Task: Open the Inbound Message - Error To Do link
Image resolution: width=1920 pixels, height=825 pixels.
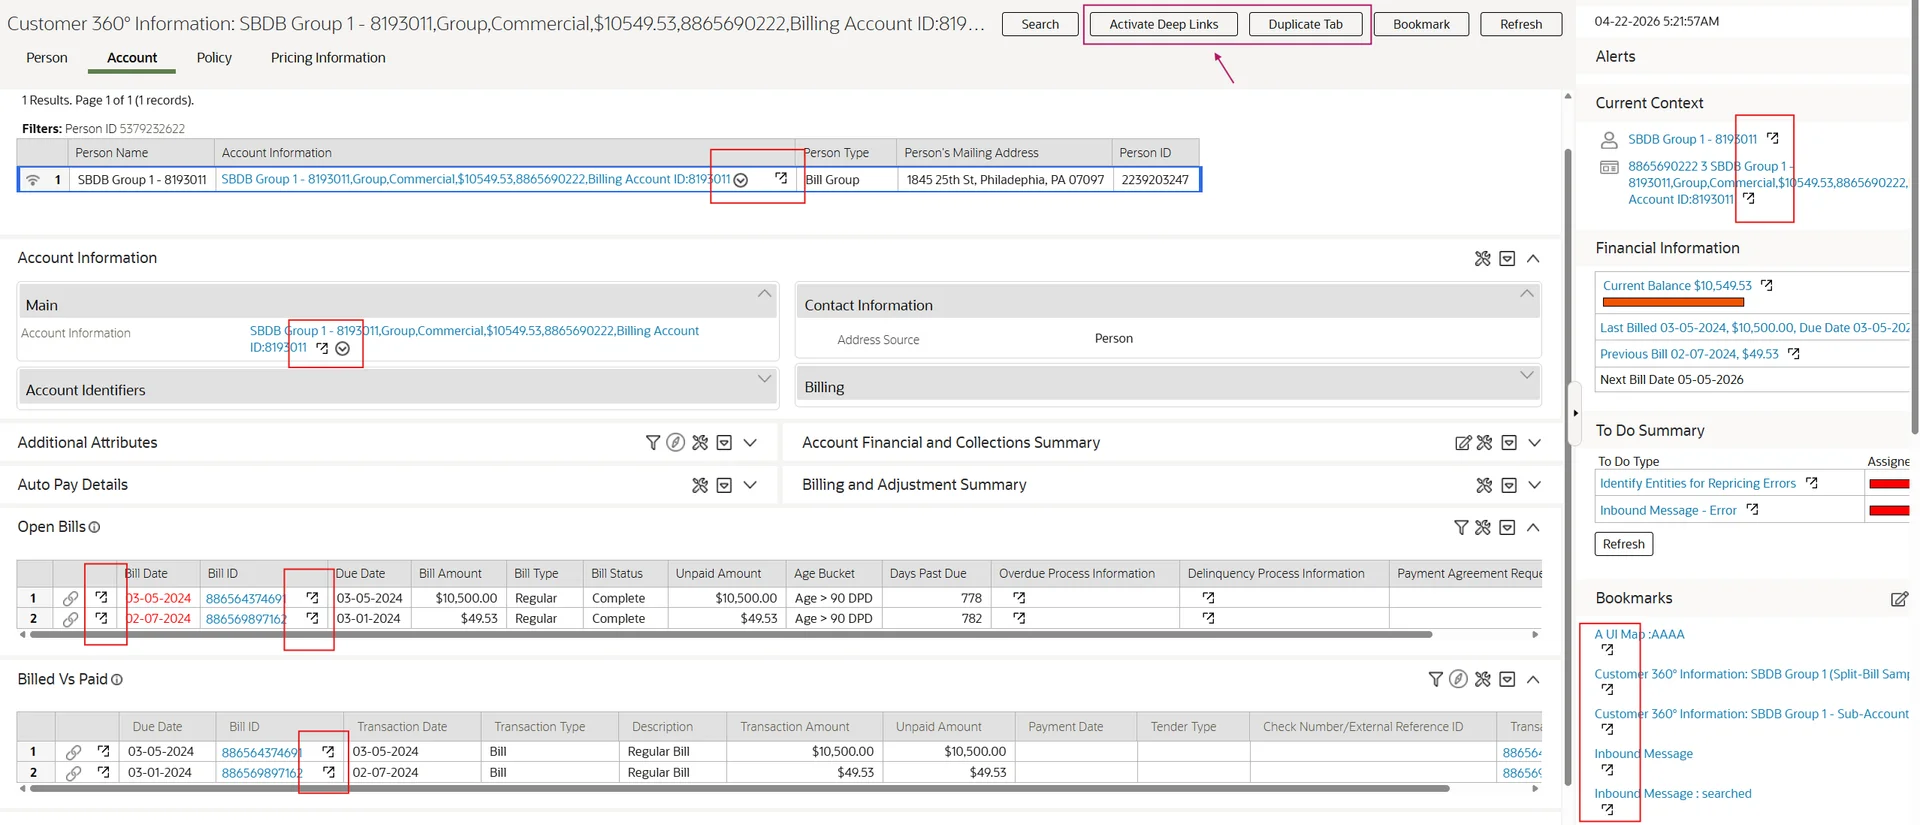Action: [1667, 510]
